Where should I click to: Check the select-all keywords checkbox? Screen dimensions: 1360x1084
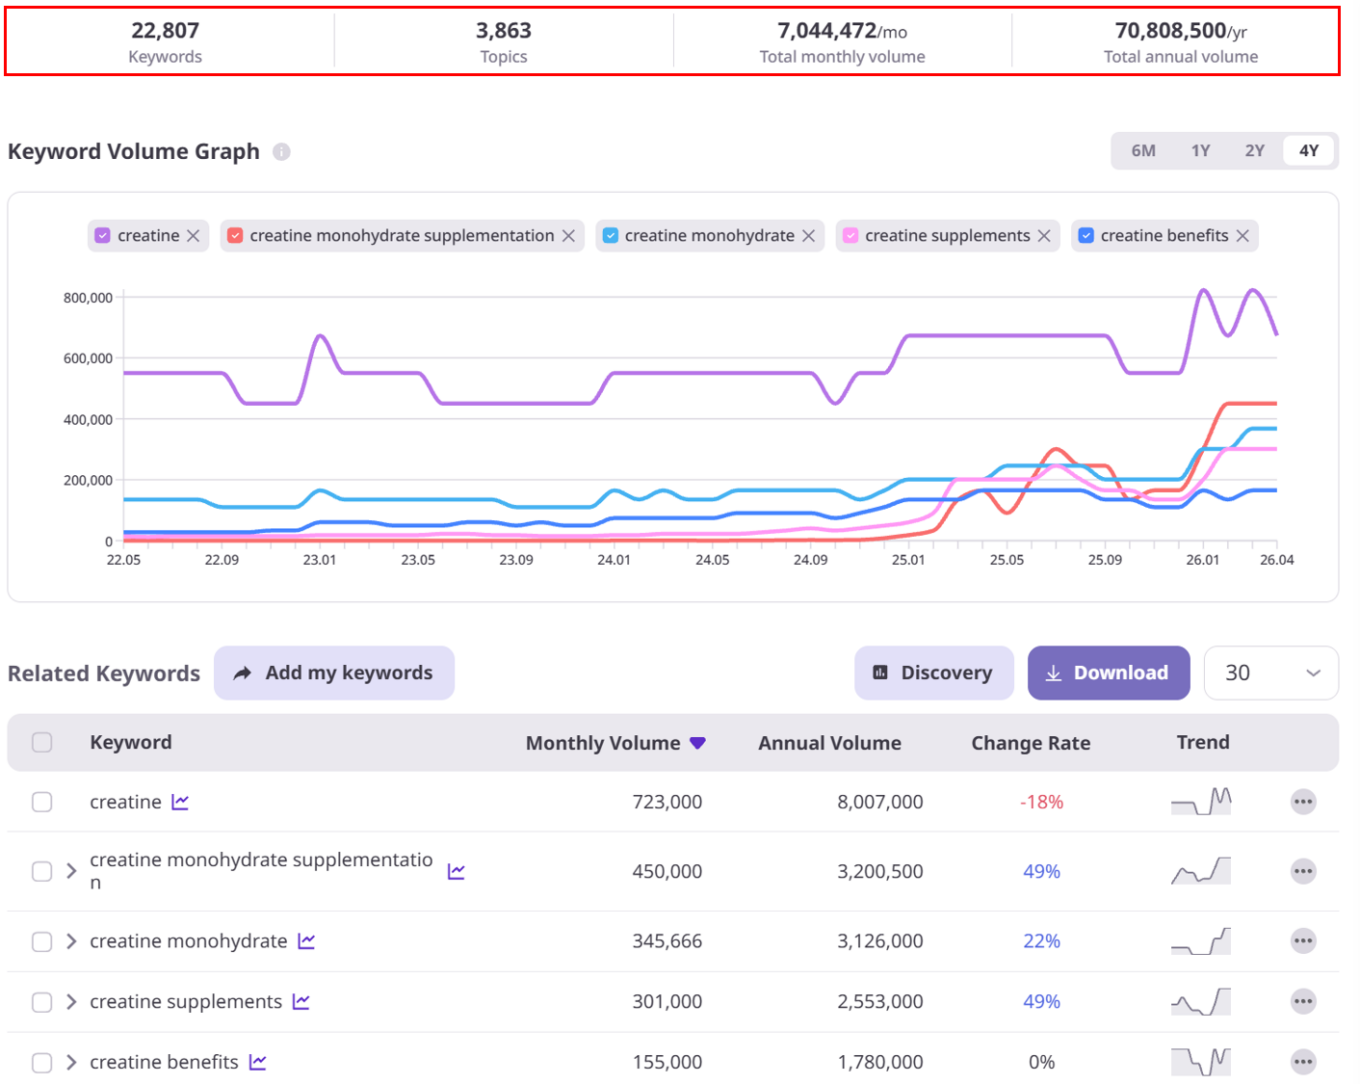[42, 742]
